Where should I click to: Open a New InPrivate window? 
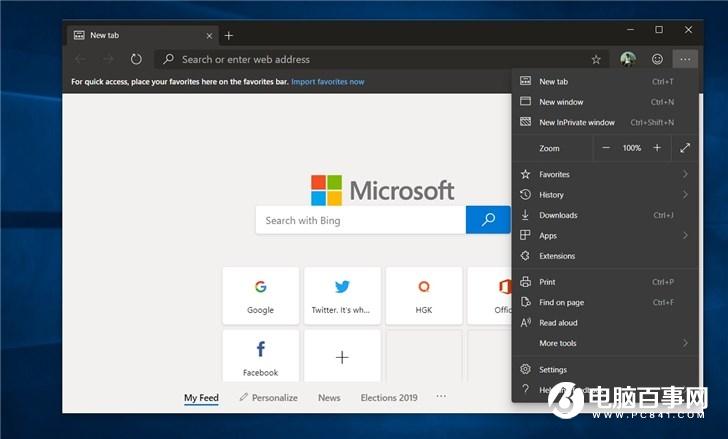point(605,123)
